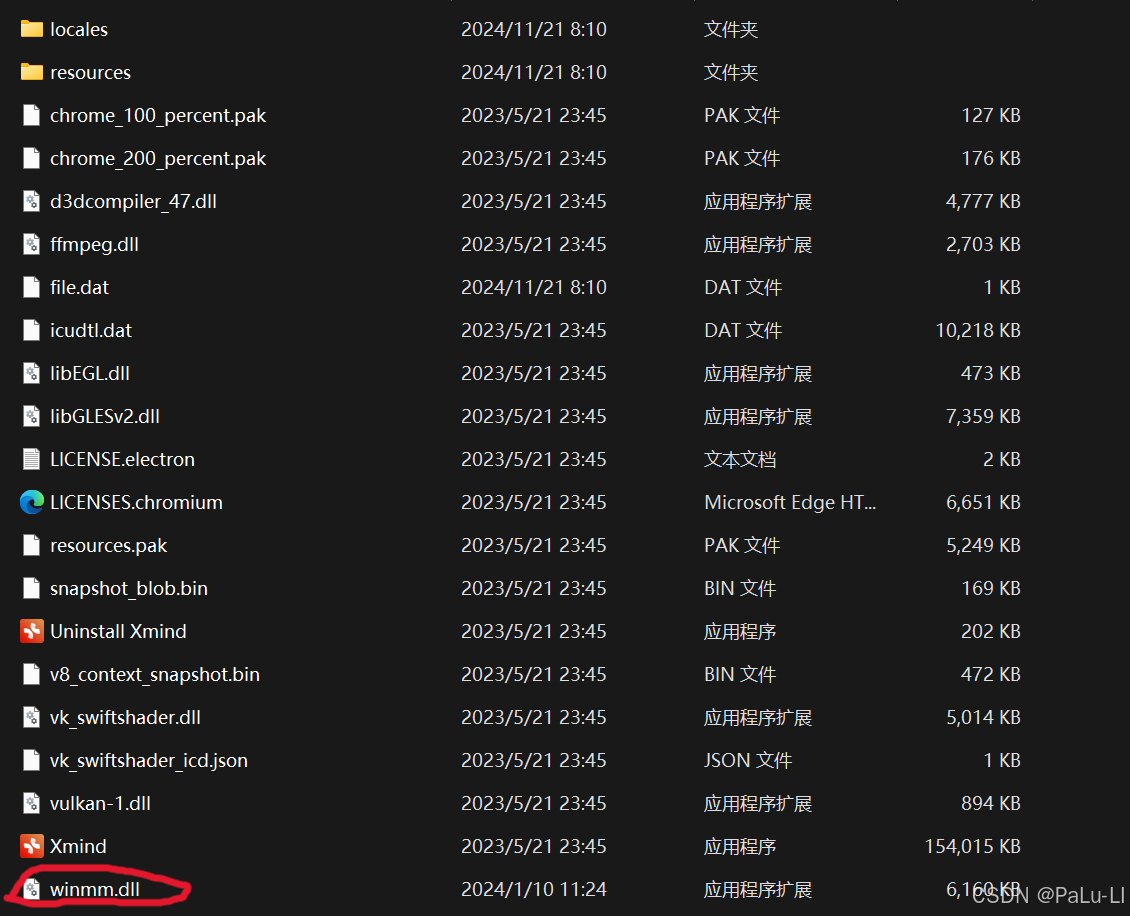1130x916 pixels.
Task: Select file name icudtl.dat
Action: [91, 330]
